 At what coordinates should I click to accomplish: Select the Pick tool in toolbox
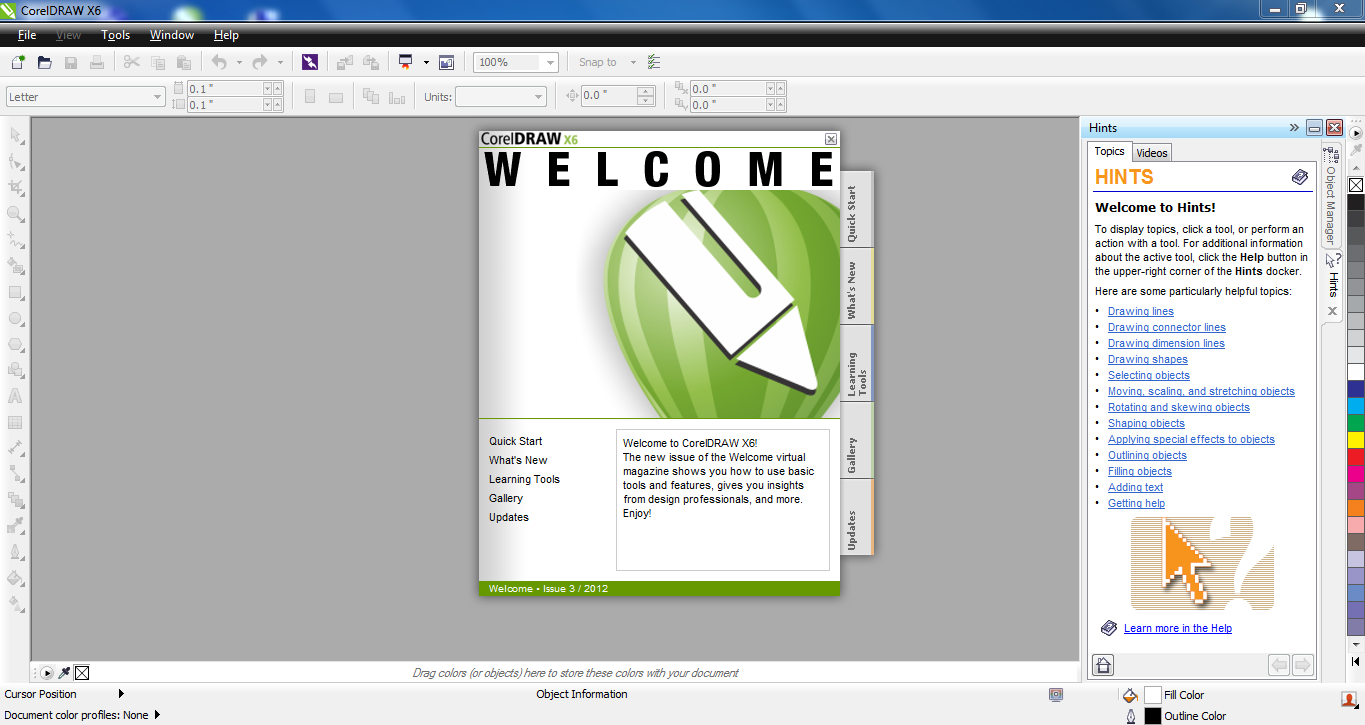[16, 135]
